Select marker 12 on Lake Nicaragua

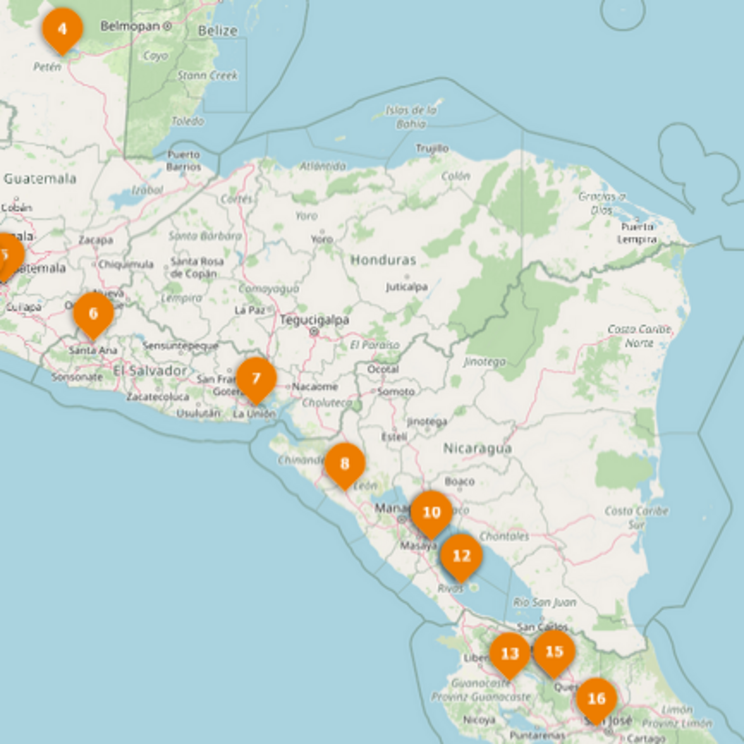(461, 558)
